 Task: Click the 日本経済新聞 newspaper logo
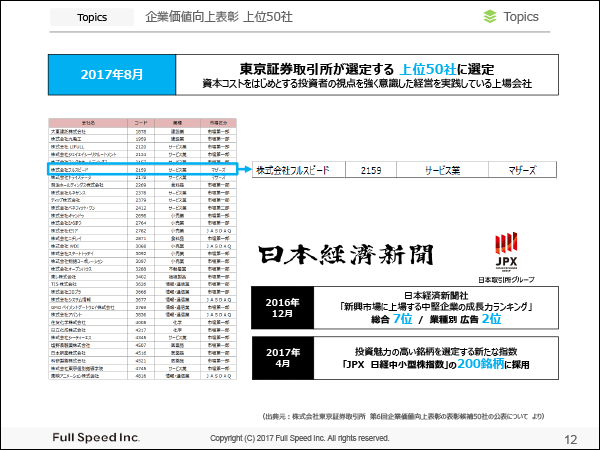(346, 254)
